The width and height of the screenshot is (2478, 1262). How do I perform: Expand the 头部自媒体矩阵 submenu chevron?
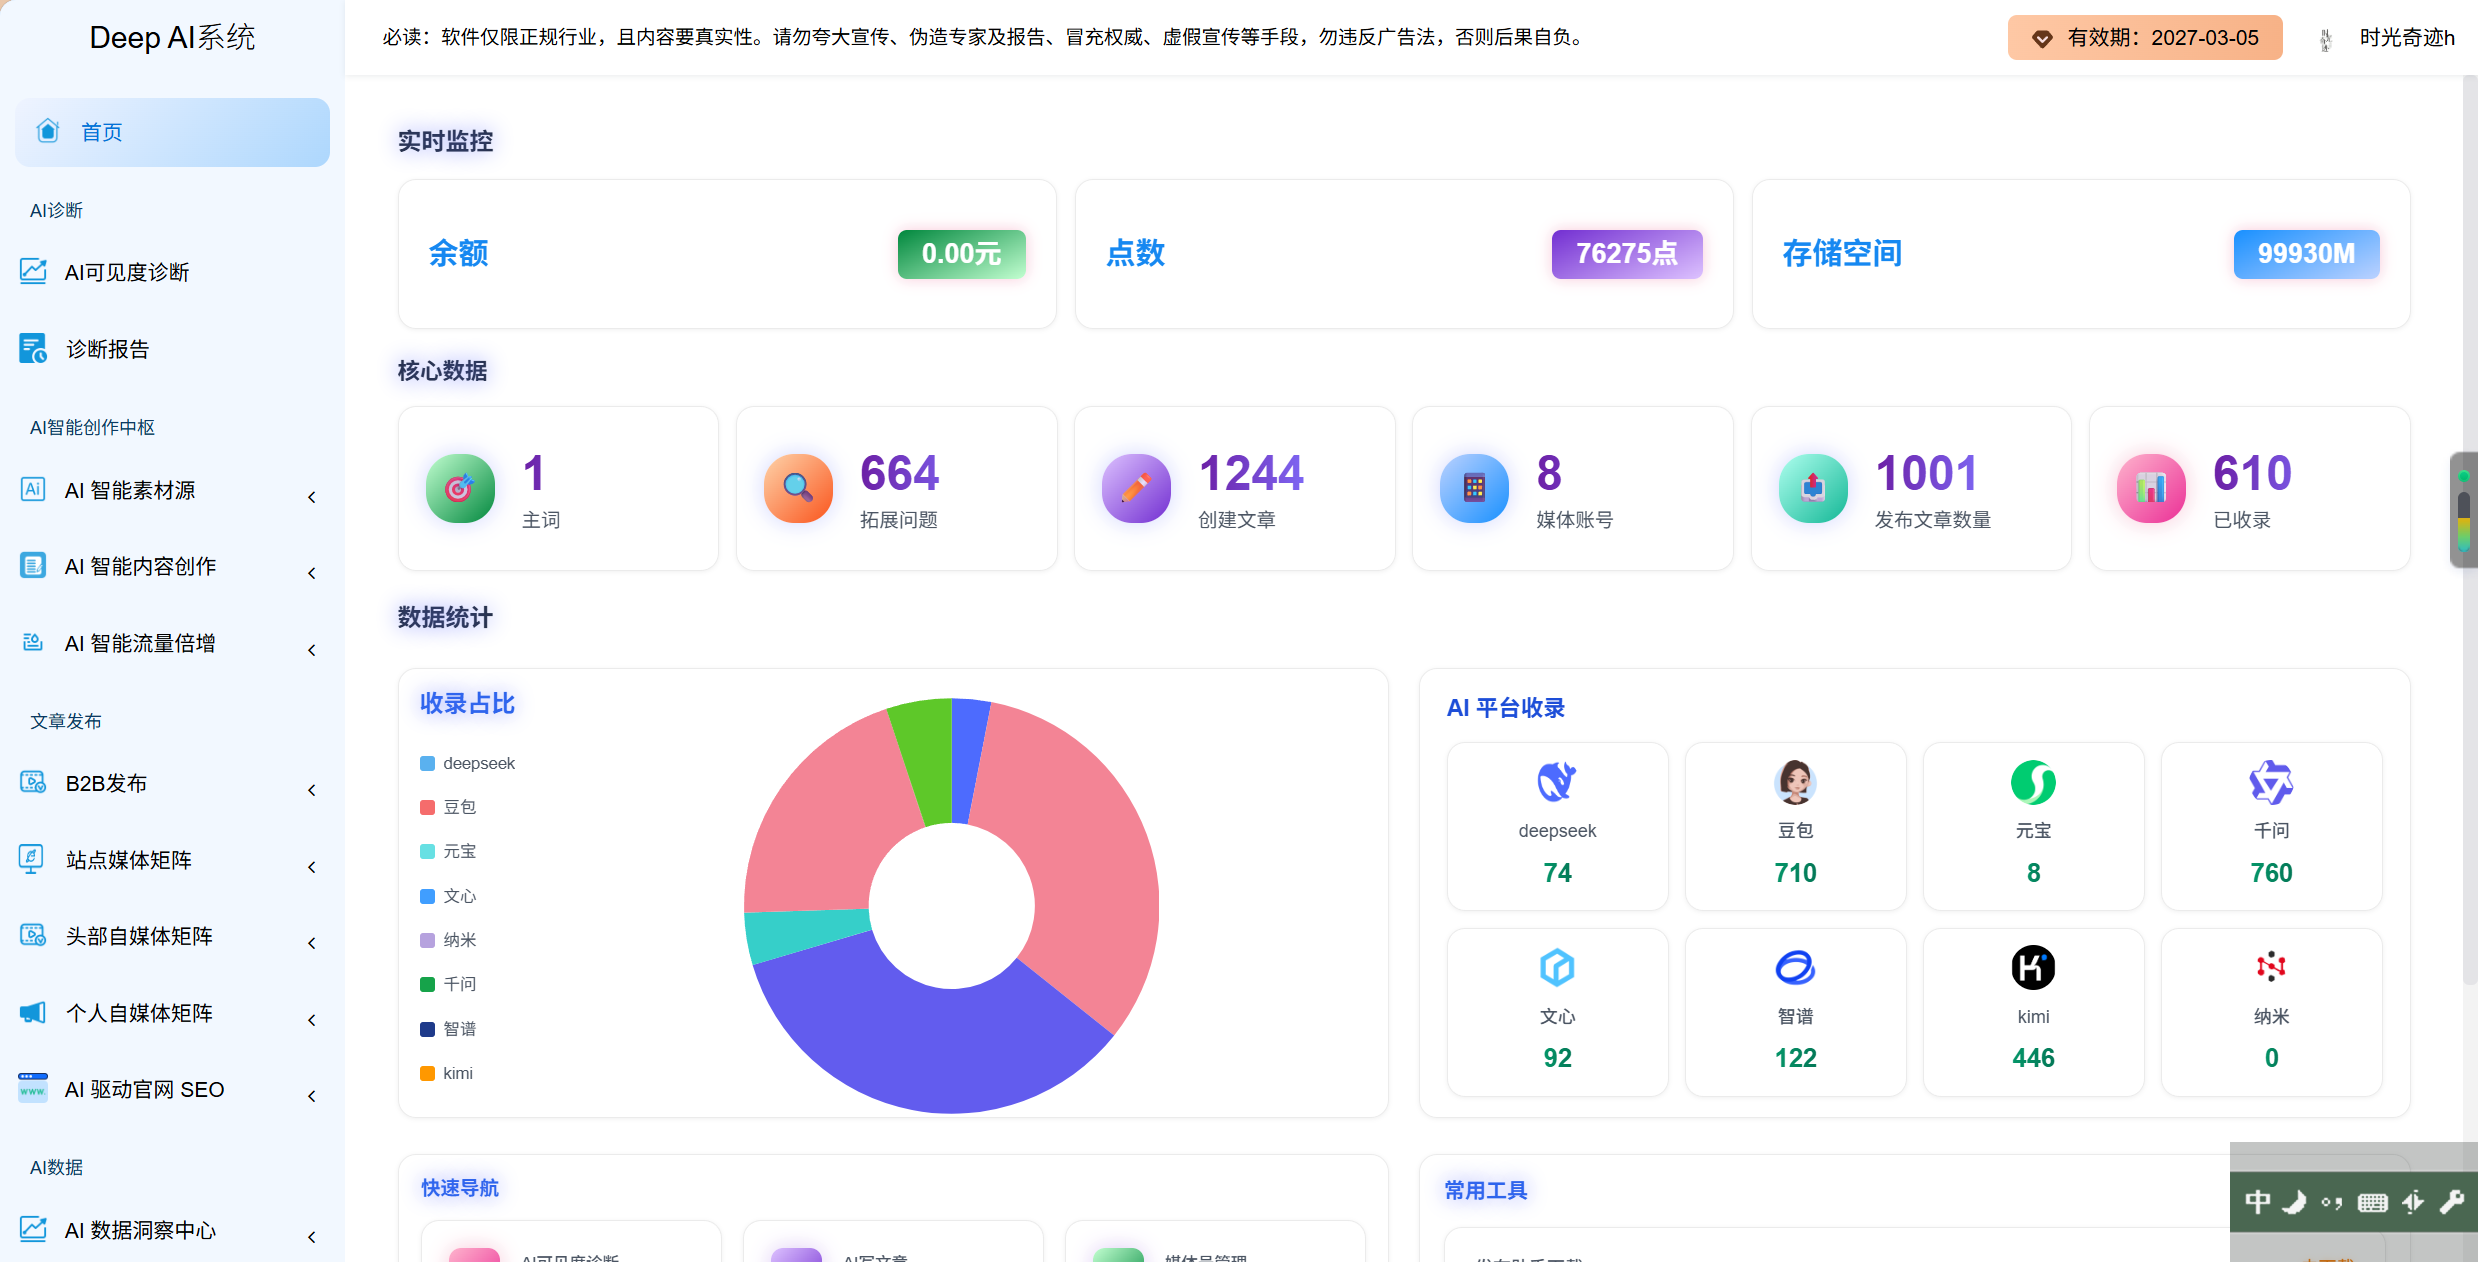click(x=312, y=943)
